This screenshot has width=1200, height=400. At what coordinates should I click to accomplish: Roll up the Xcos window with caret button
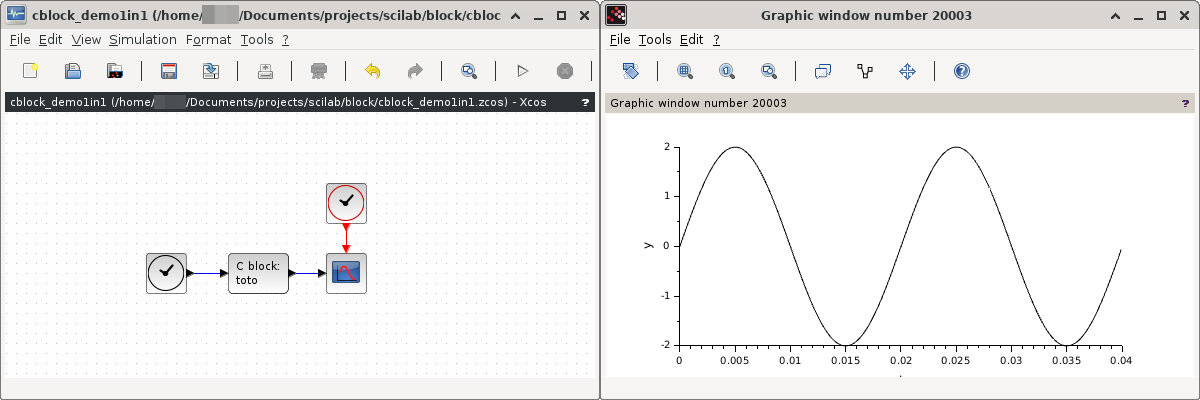[x=514, y=16]
